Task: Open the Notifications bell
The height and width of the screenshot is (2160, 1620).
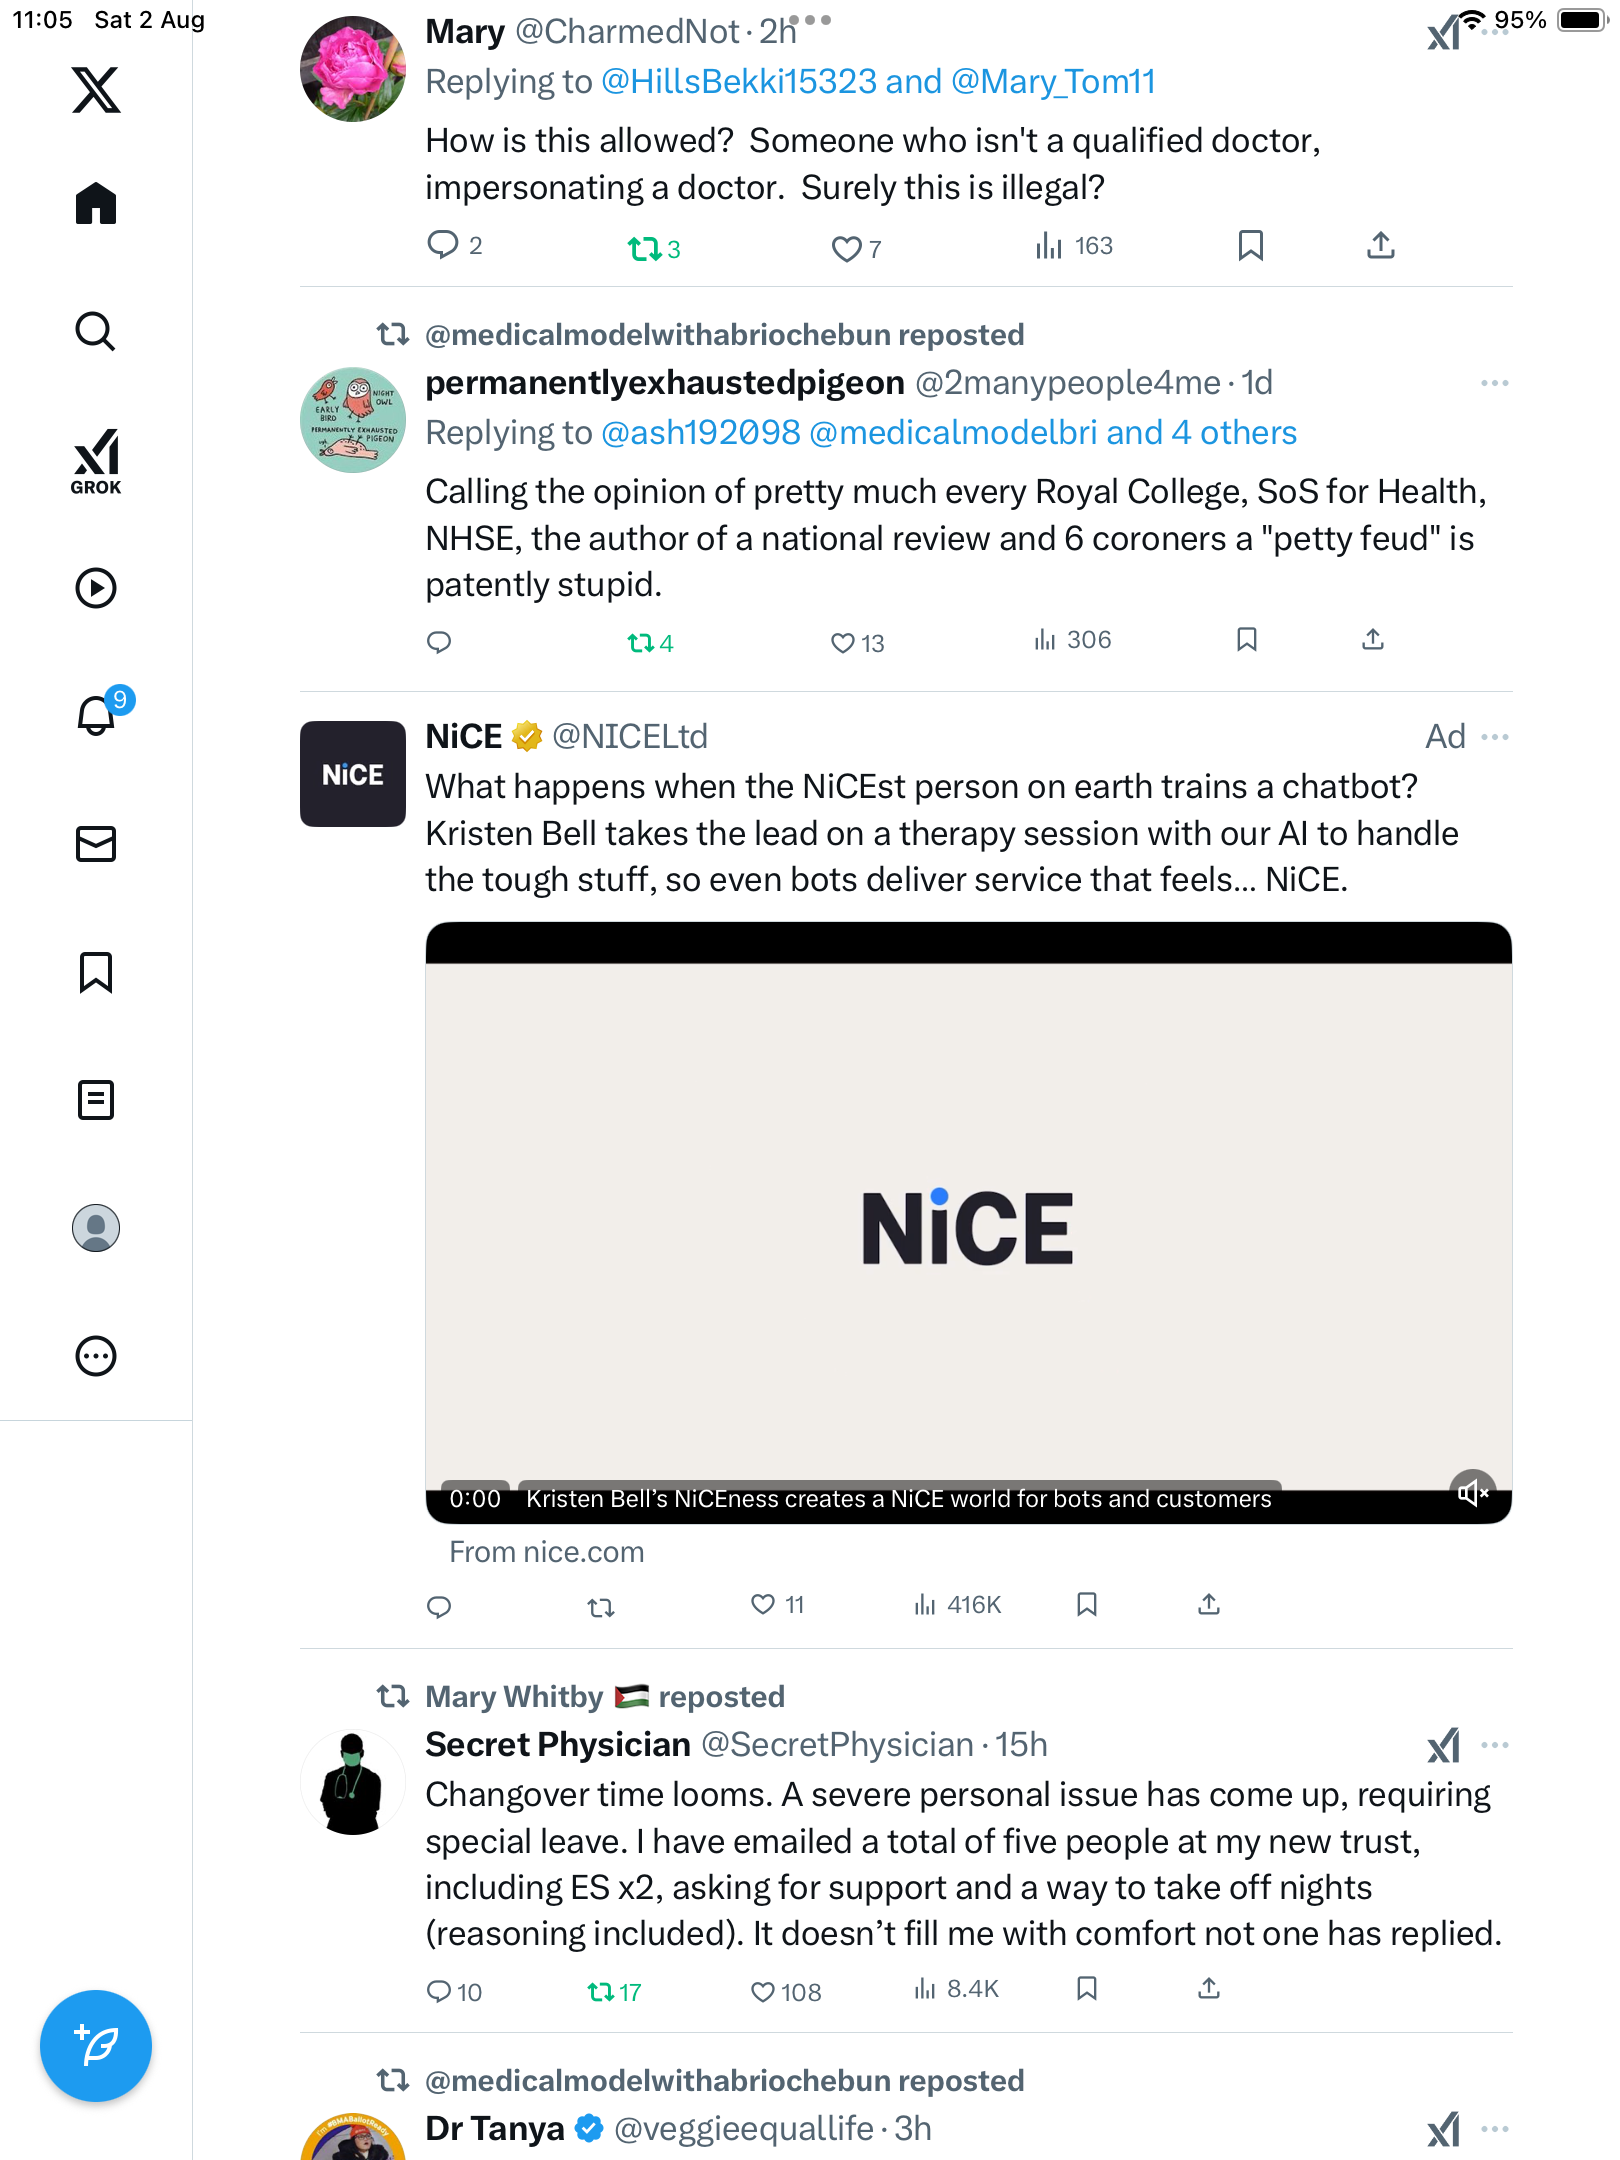Action: point(96,715)
